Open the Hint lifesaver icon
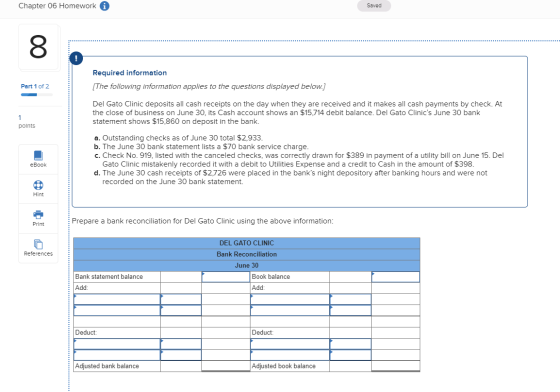560x392 pixels. coord(38,189)
